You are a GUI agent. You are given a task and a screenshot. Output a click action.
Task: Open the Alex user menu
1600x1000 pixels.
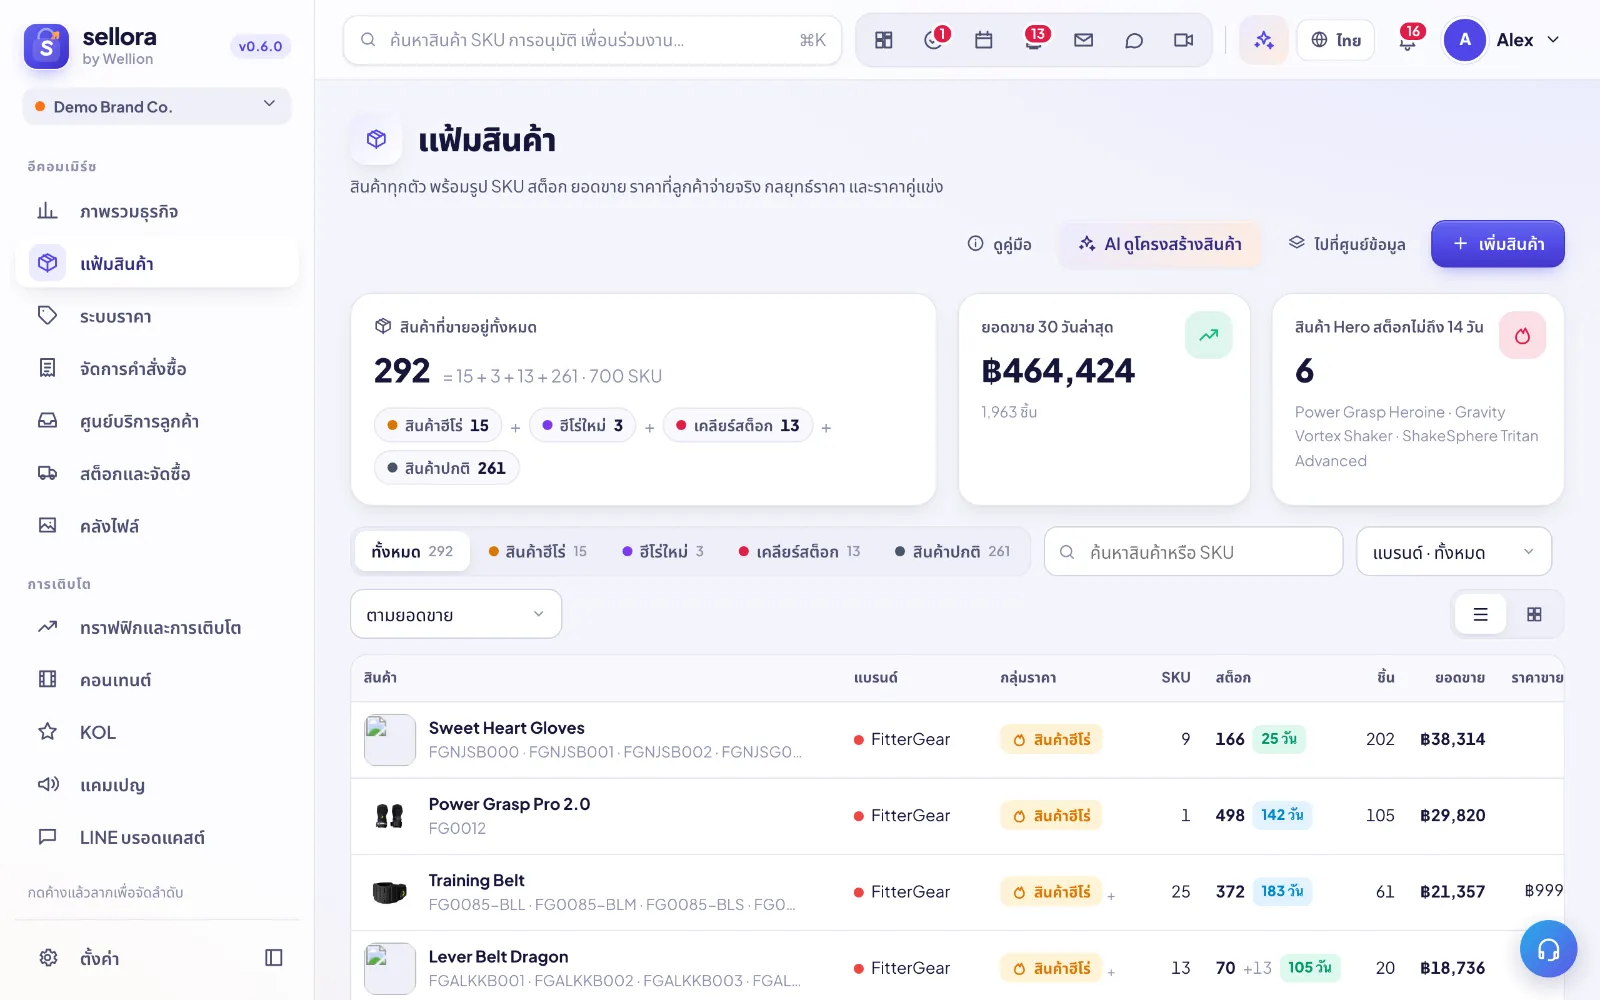1503,40
